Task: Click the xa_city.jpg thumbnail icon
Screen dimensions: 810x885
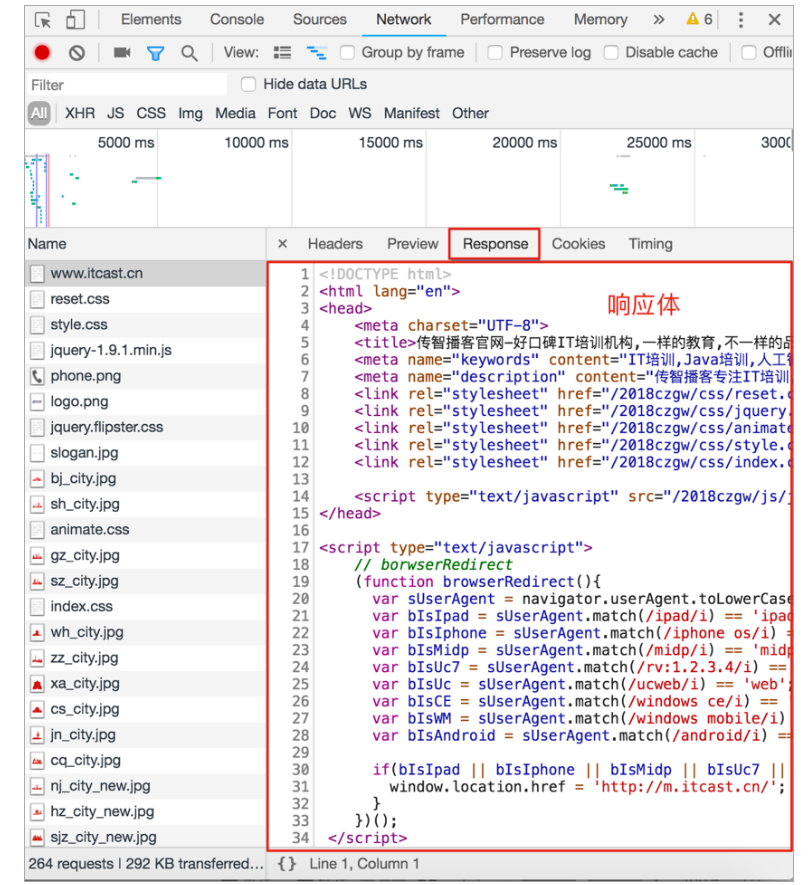Action: point(37,684)
